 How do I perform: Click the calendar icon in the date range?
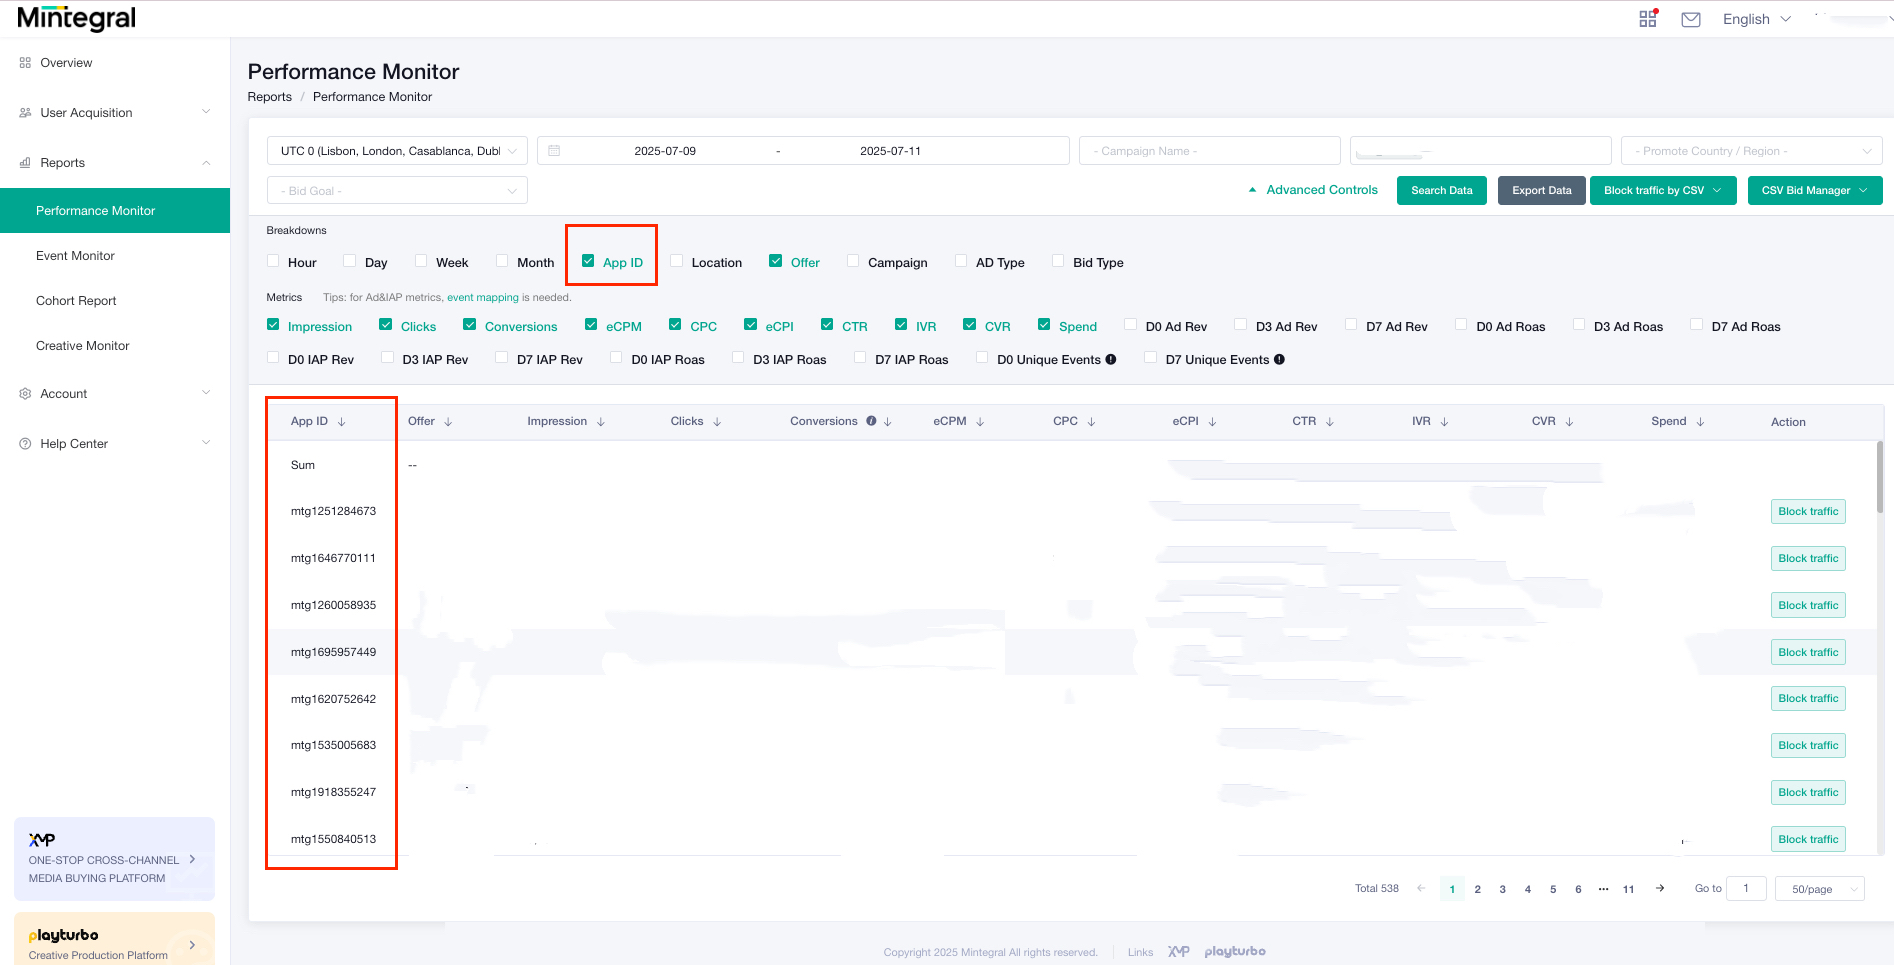pos(556,150)
